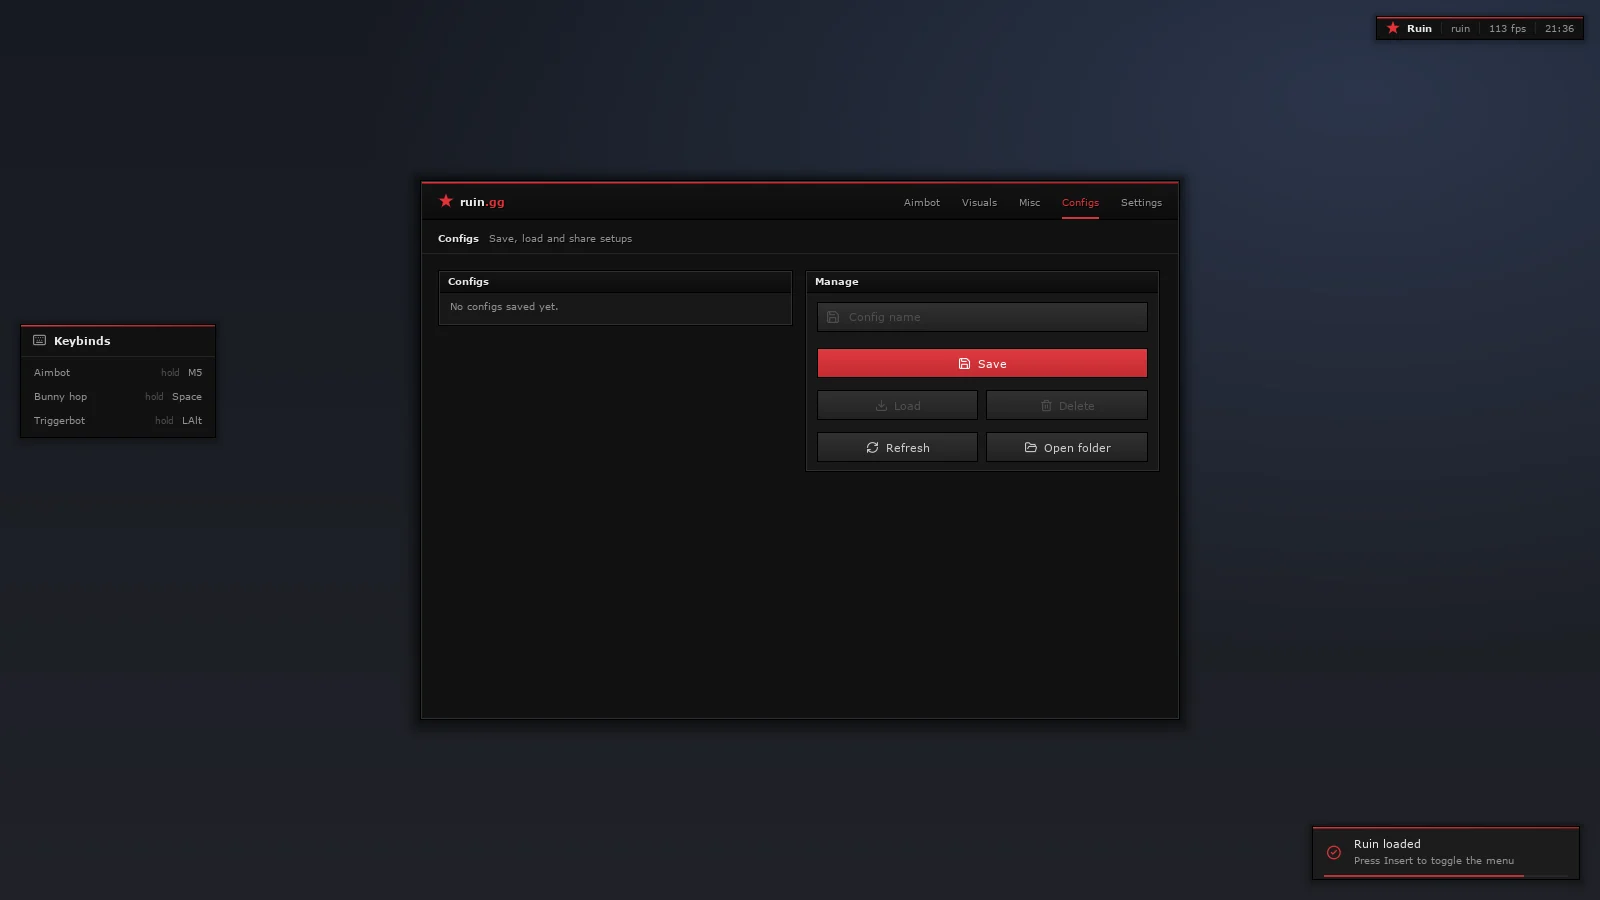1600x900 pixels.
Task: Click the keyboard icon in Keybinds panel
Action: [40, 340]
